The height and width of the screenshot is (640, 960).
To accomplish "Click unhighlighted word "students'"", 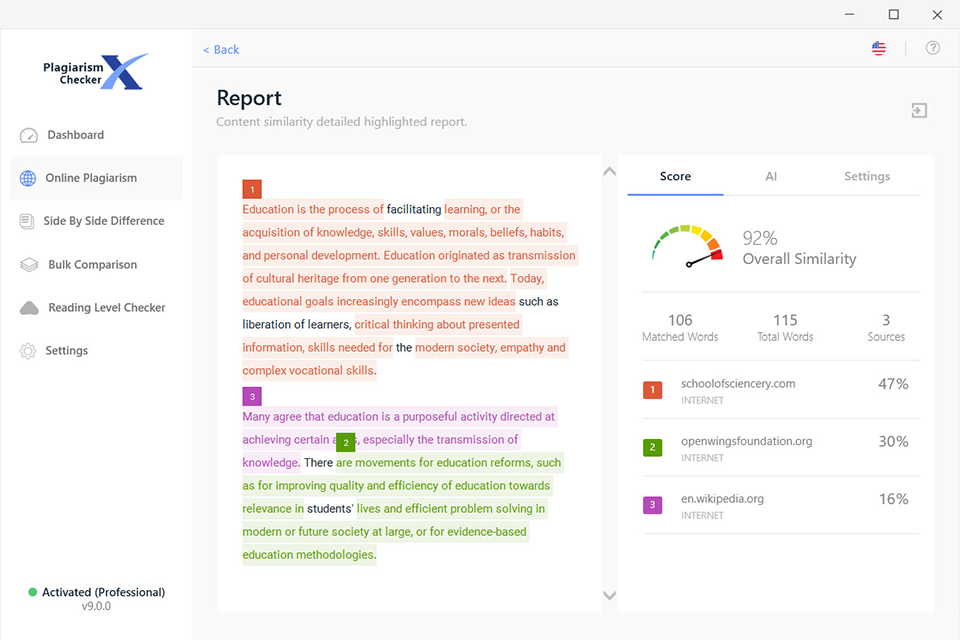I will point(331,509).
